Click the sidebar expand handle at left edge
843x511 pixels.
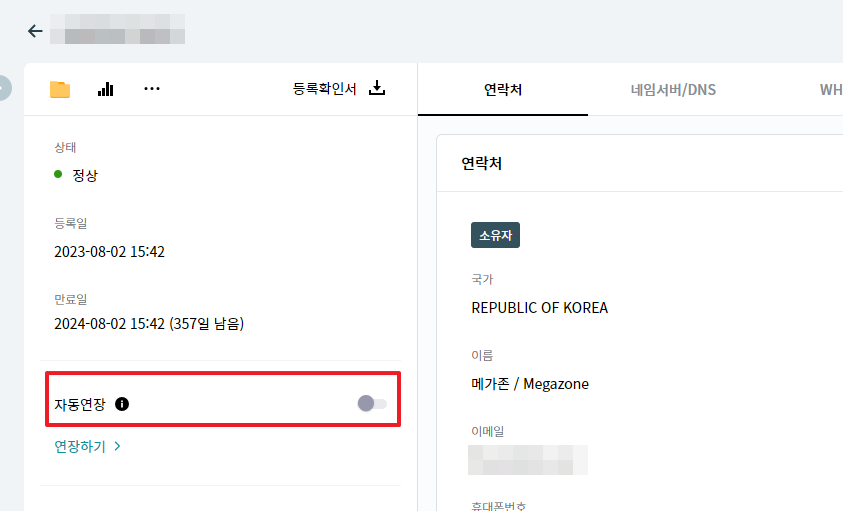(x=4, y=89)
